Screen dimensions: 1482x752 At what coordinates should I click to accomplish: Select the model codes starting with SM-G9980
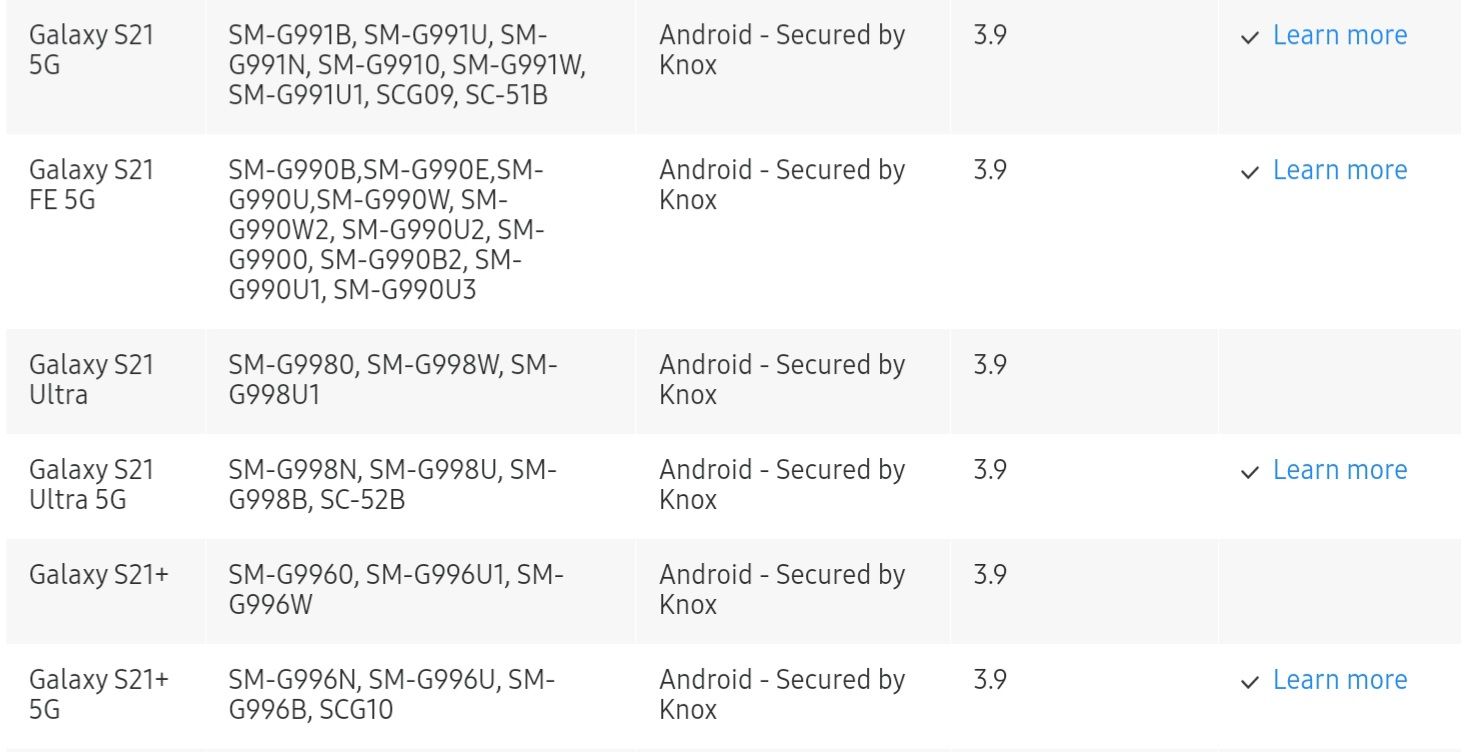pos(392,380)
